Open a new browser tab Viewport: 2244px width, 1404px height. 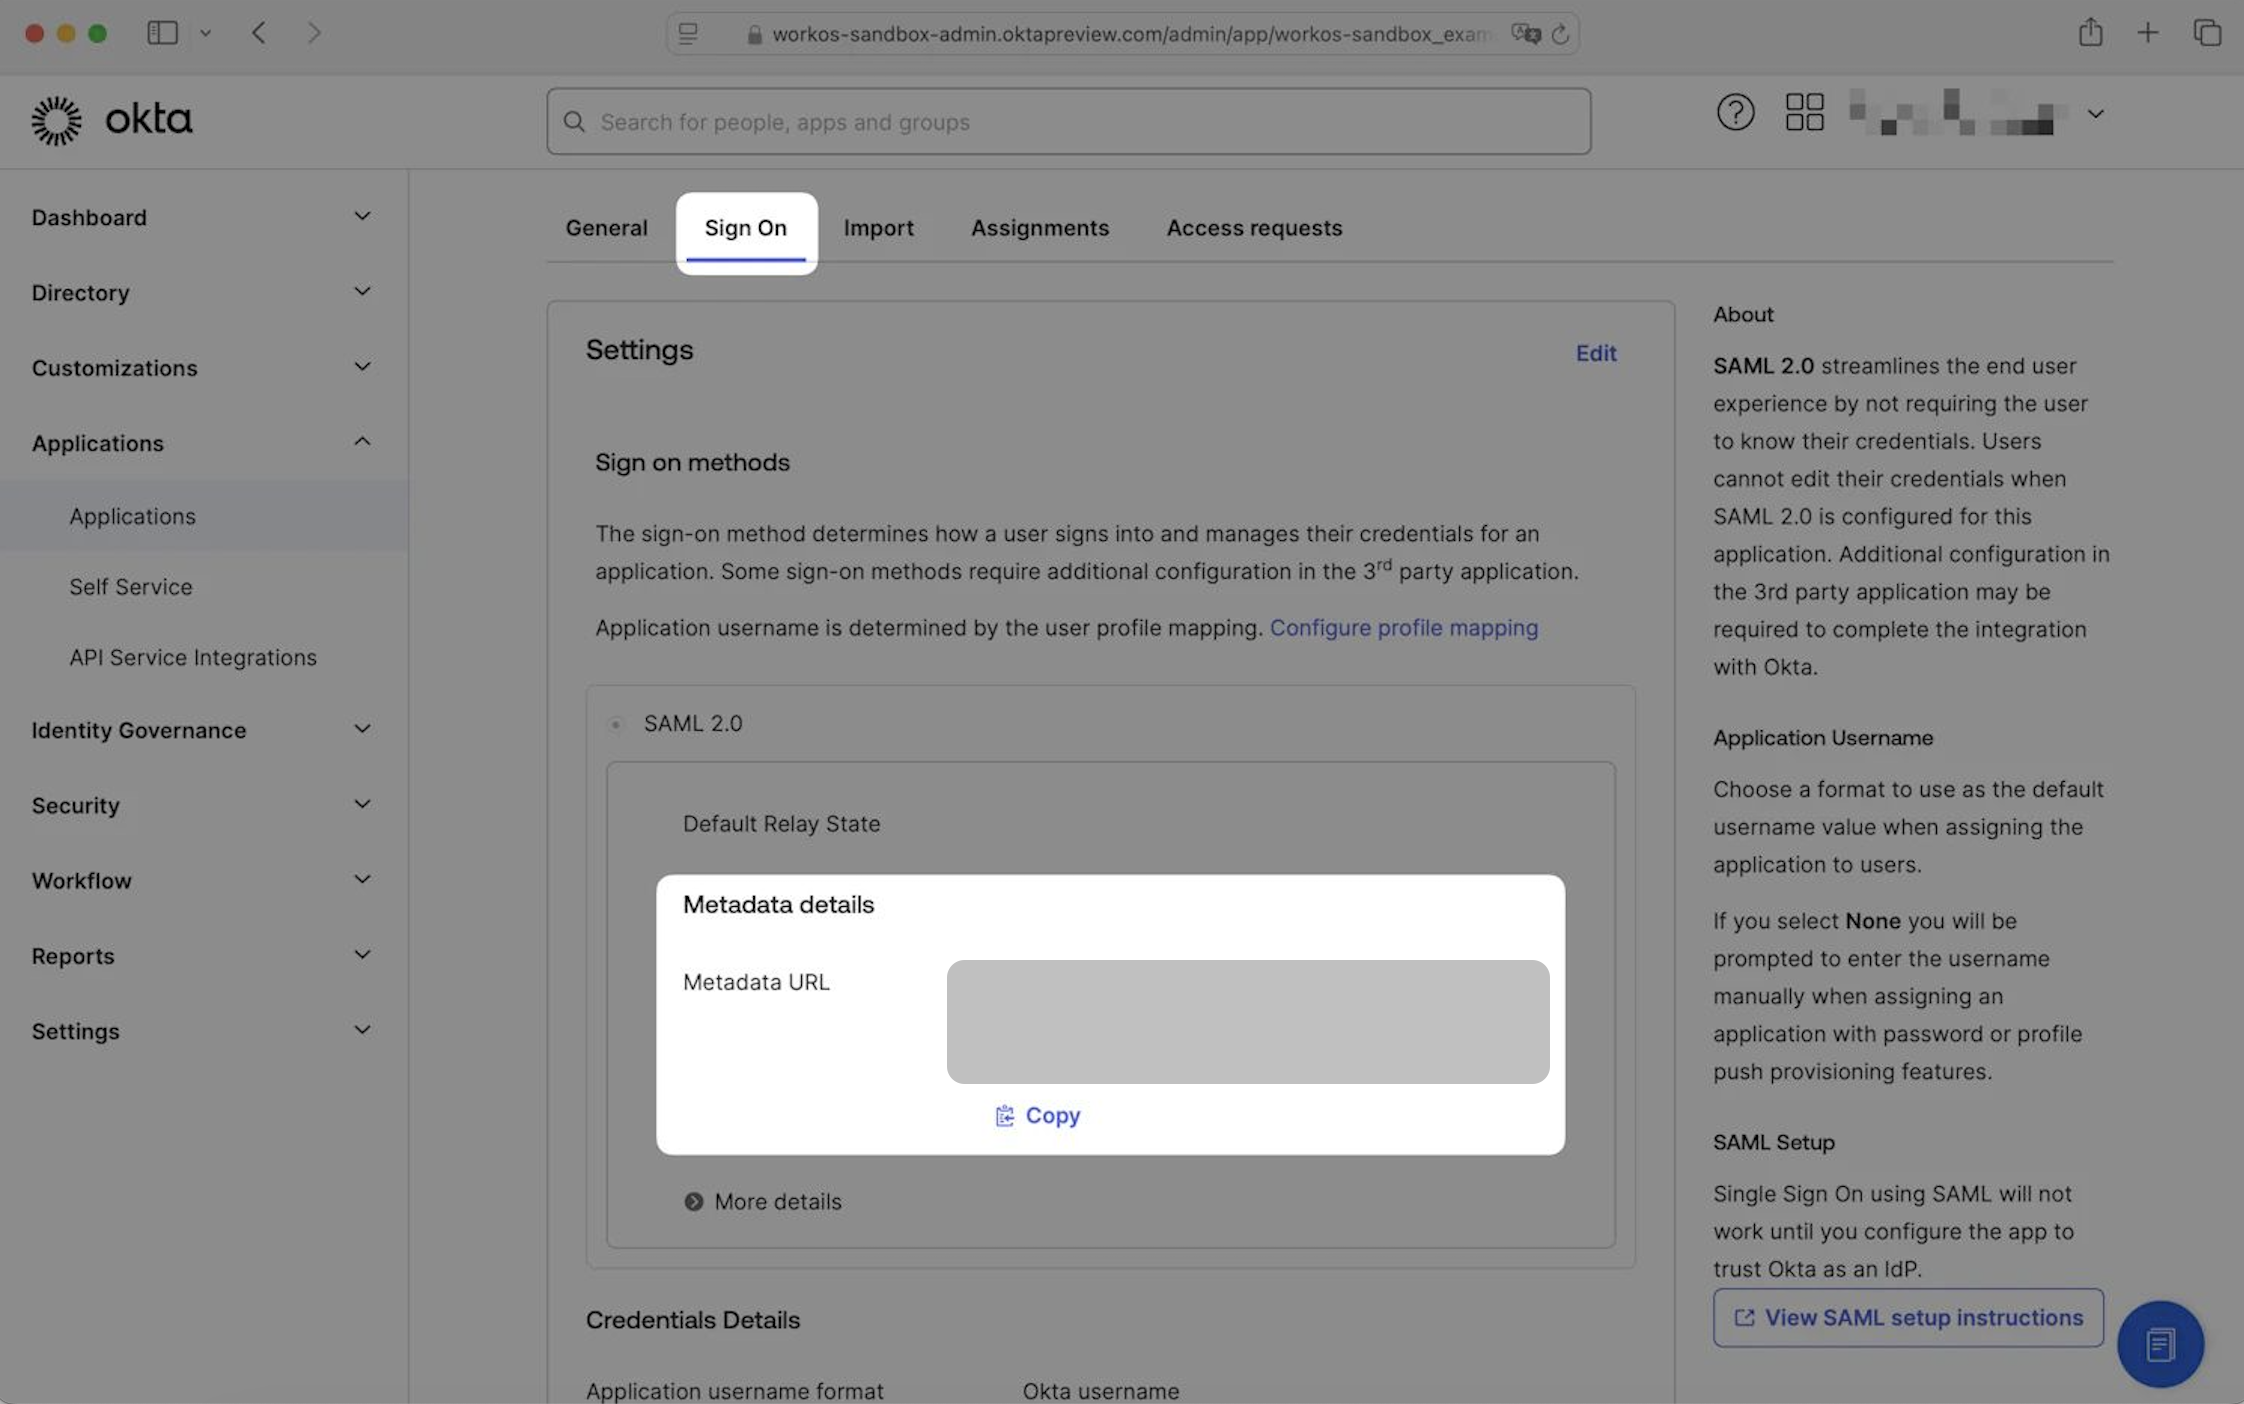click(x=2147, y=33)
